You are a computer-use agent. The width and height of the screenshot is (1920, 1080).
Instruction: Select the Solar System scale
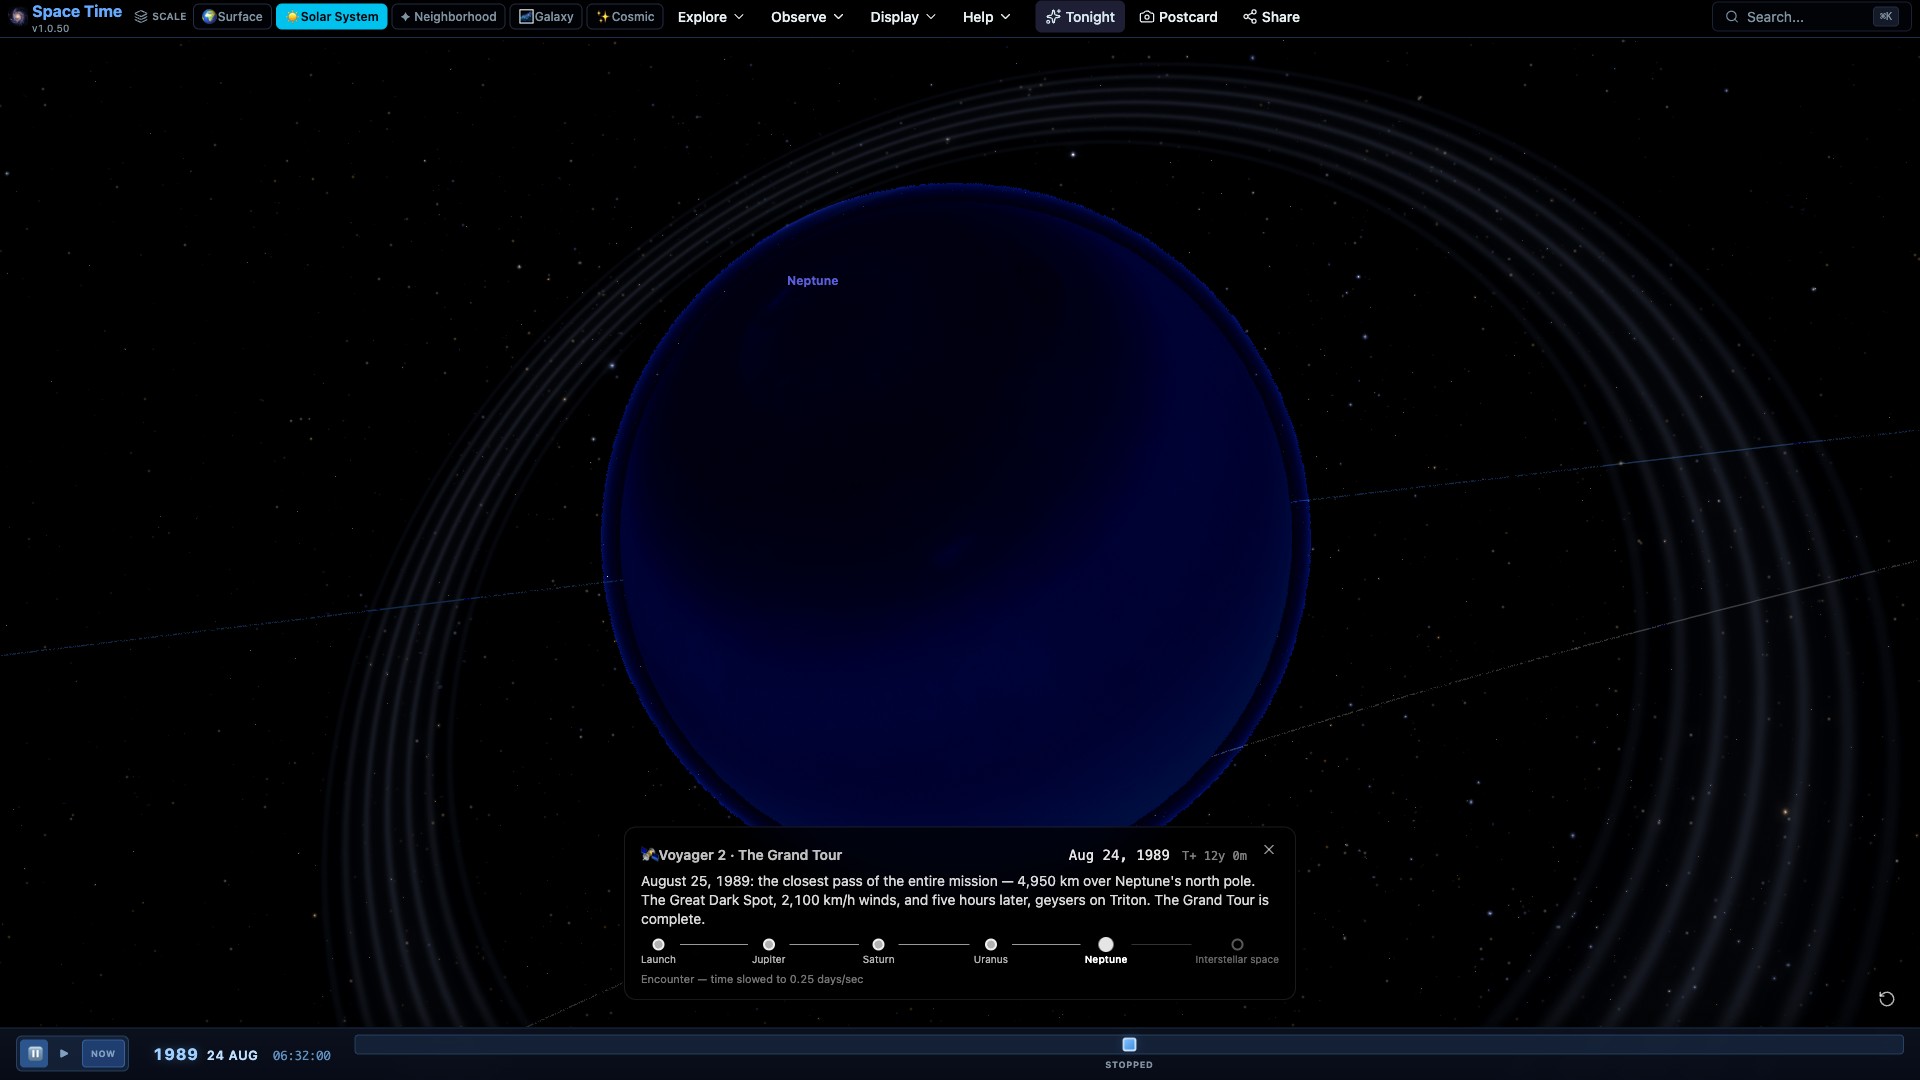point(331,17)
